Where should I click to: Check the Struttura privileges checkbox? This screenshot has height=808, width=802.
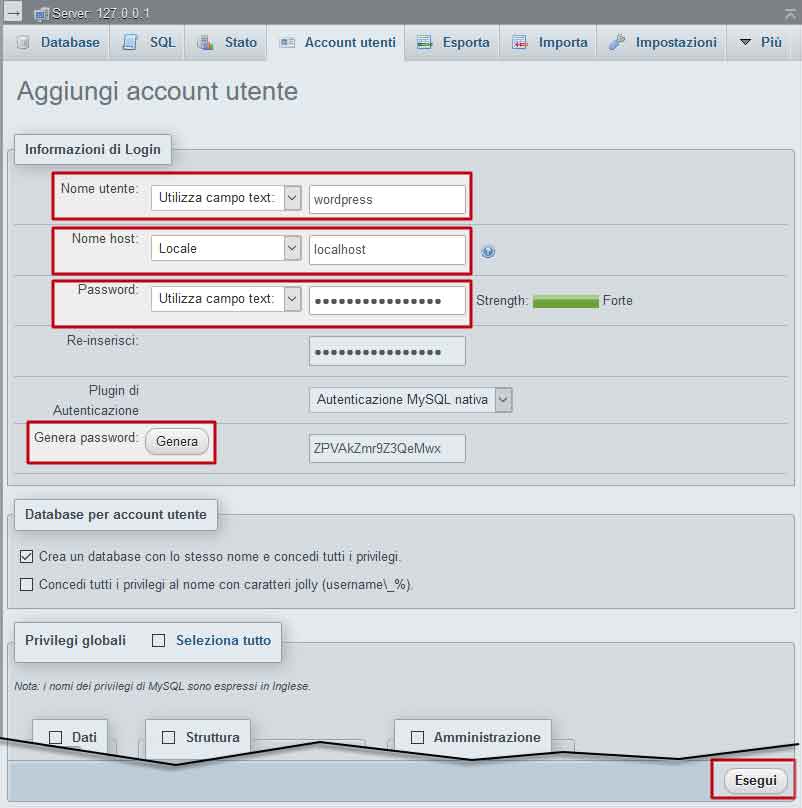pos(169,737)
